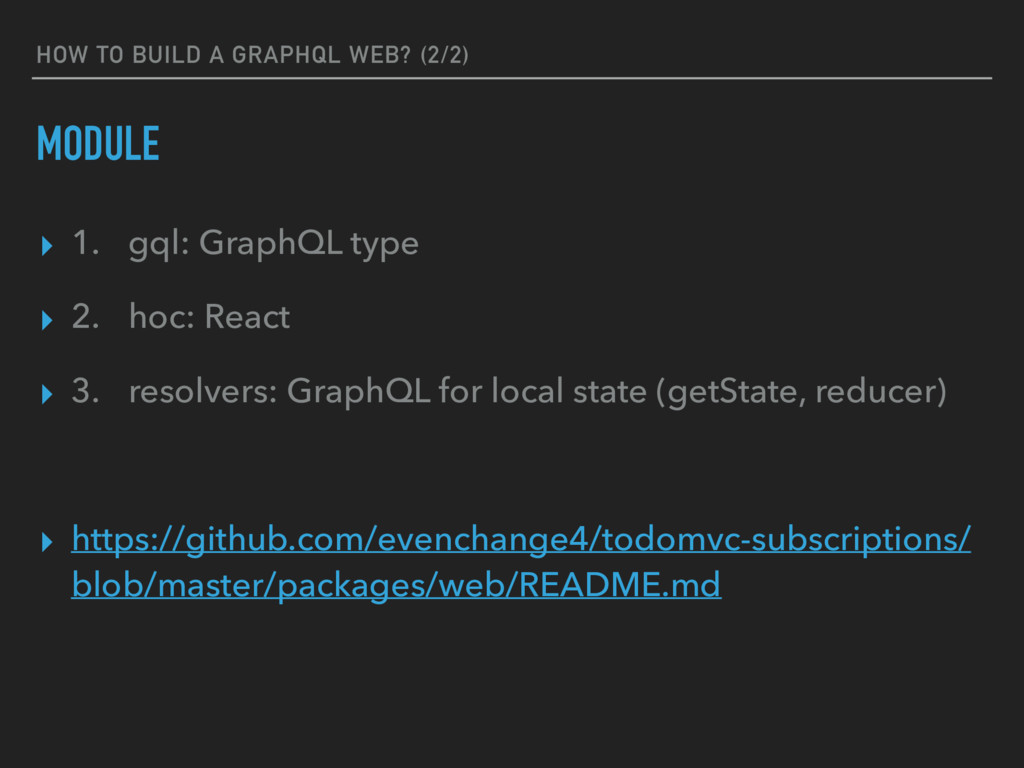This screenshot has height=768, width=1024.
Task: Open the GitHub todomvc-subscriptions link
Action: (x=521, y=562)
